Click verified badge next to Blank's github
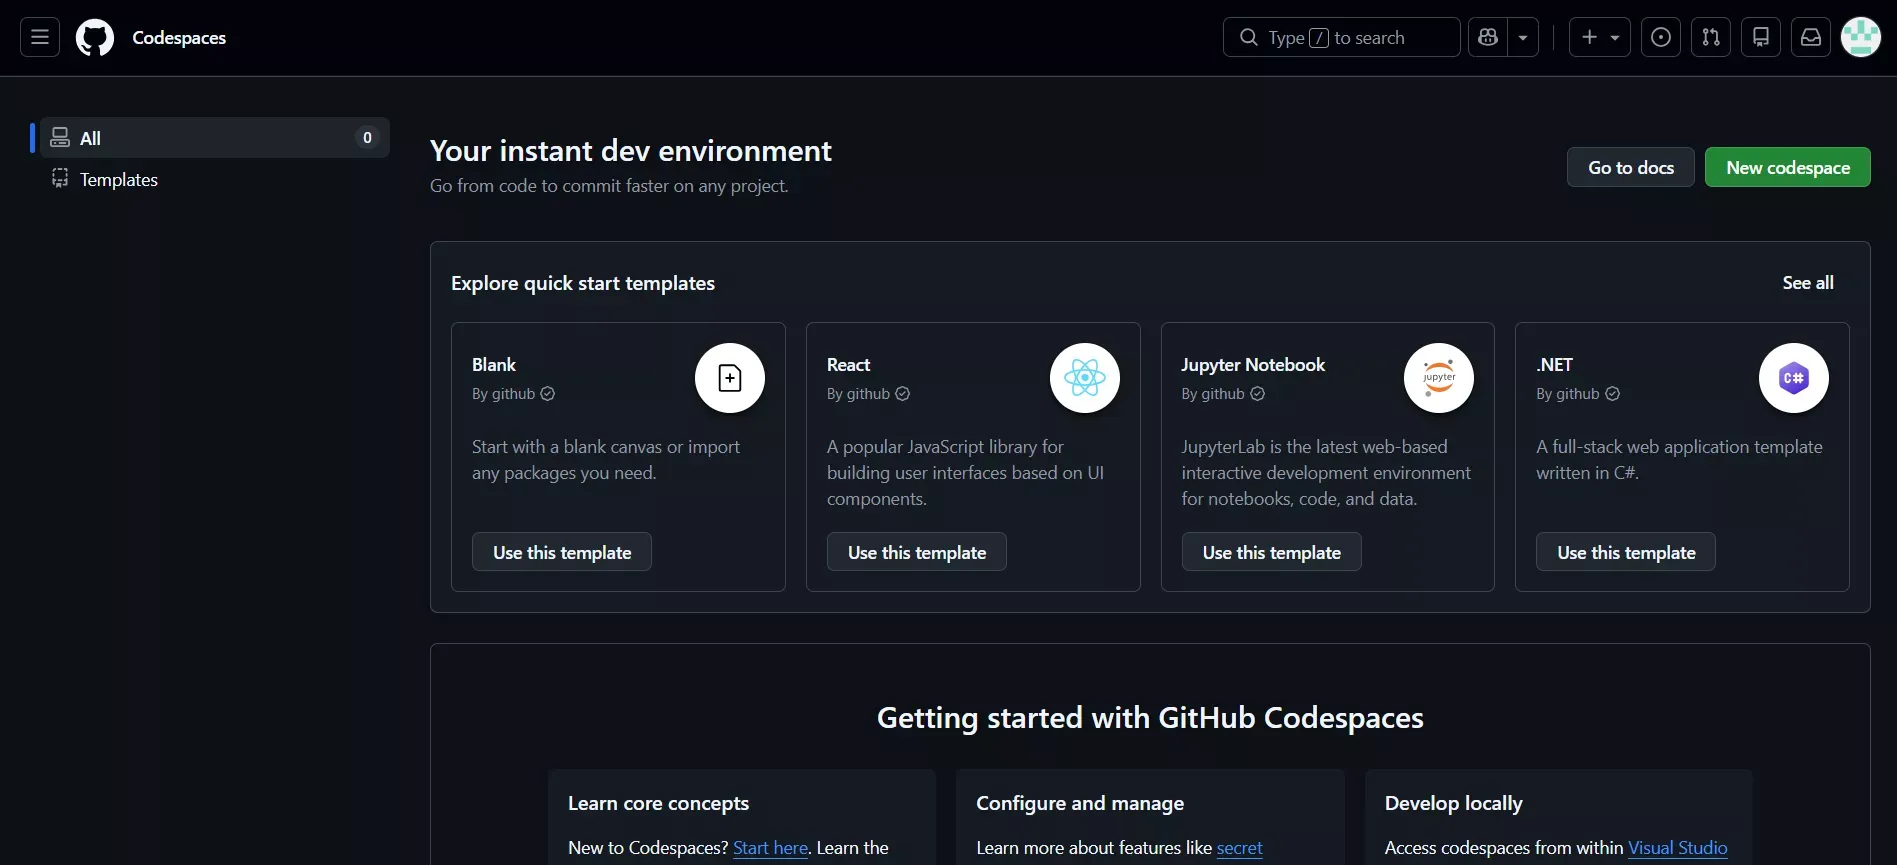This screenshot has width=1897, height=865. pos(548,394)
